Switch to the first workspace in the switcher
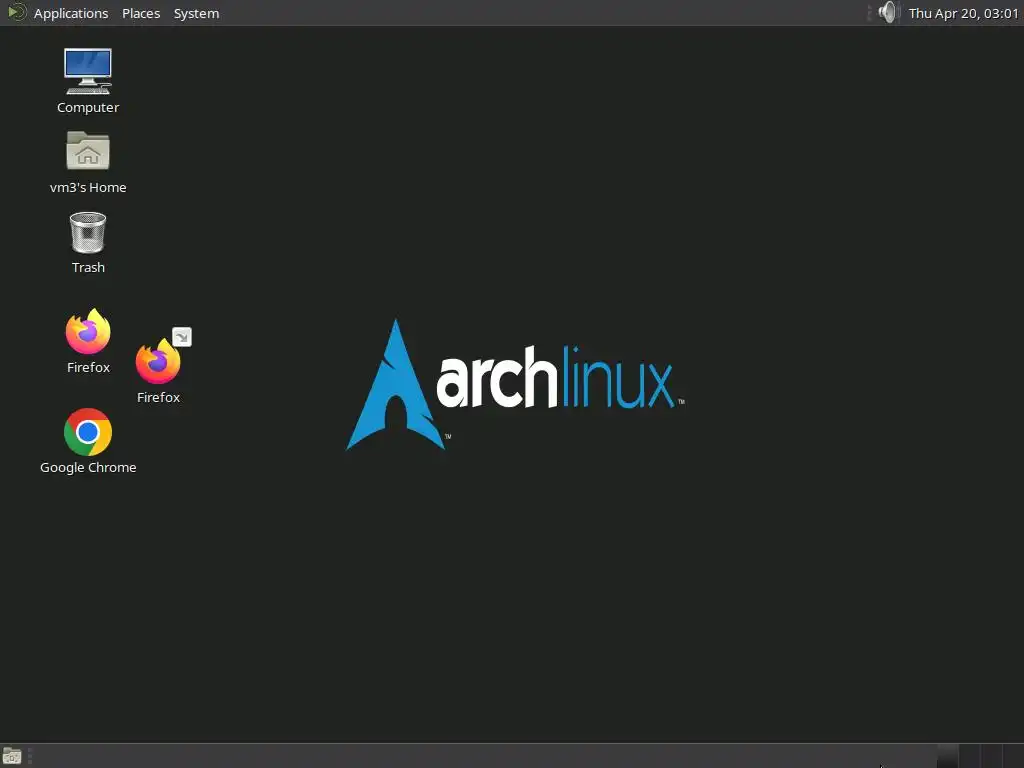Viewport: 1024px width, 768px height. (948, 756)
